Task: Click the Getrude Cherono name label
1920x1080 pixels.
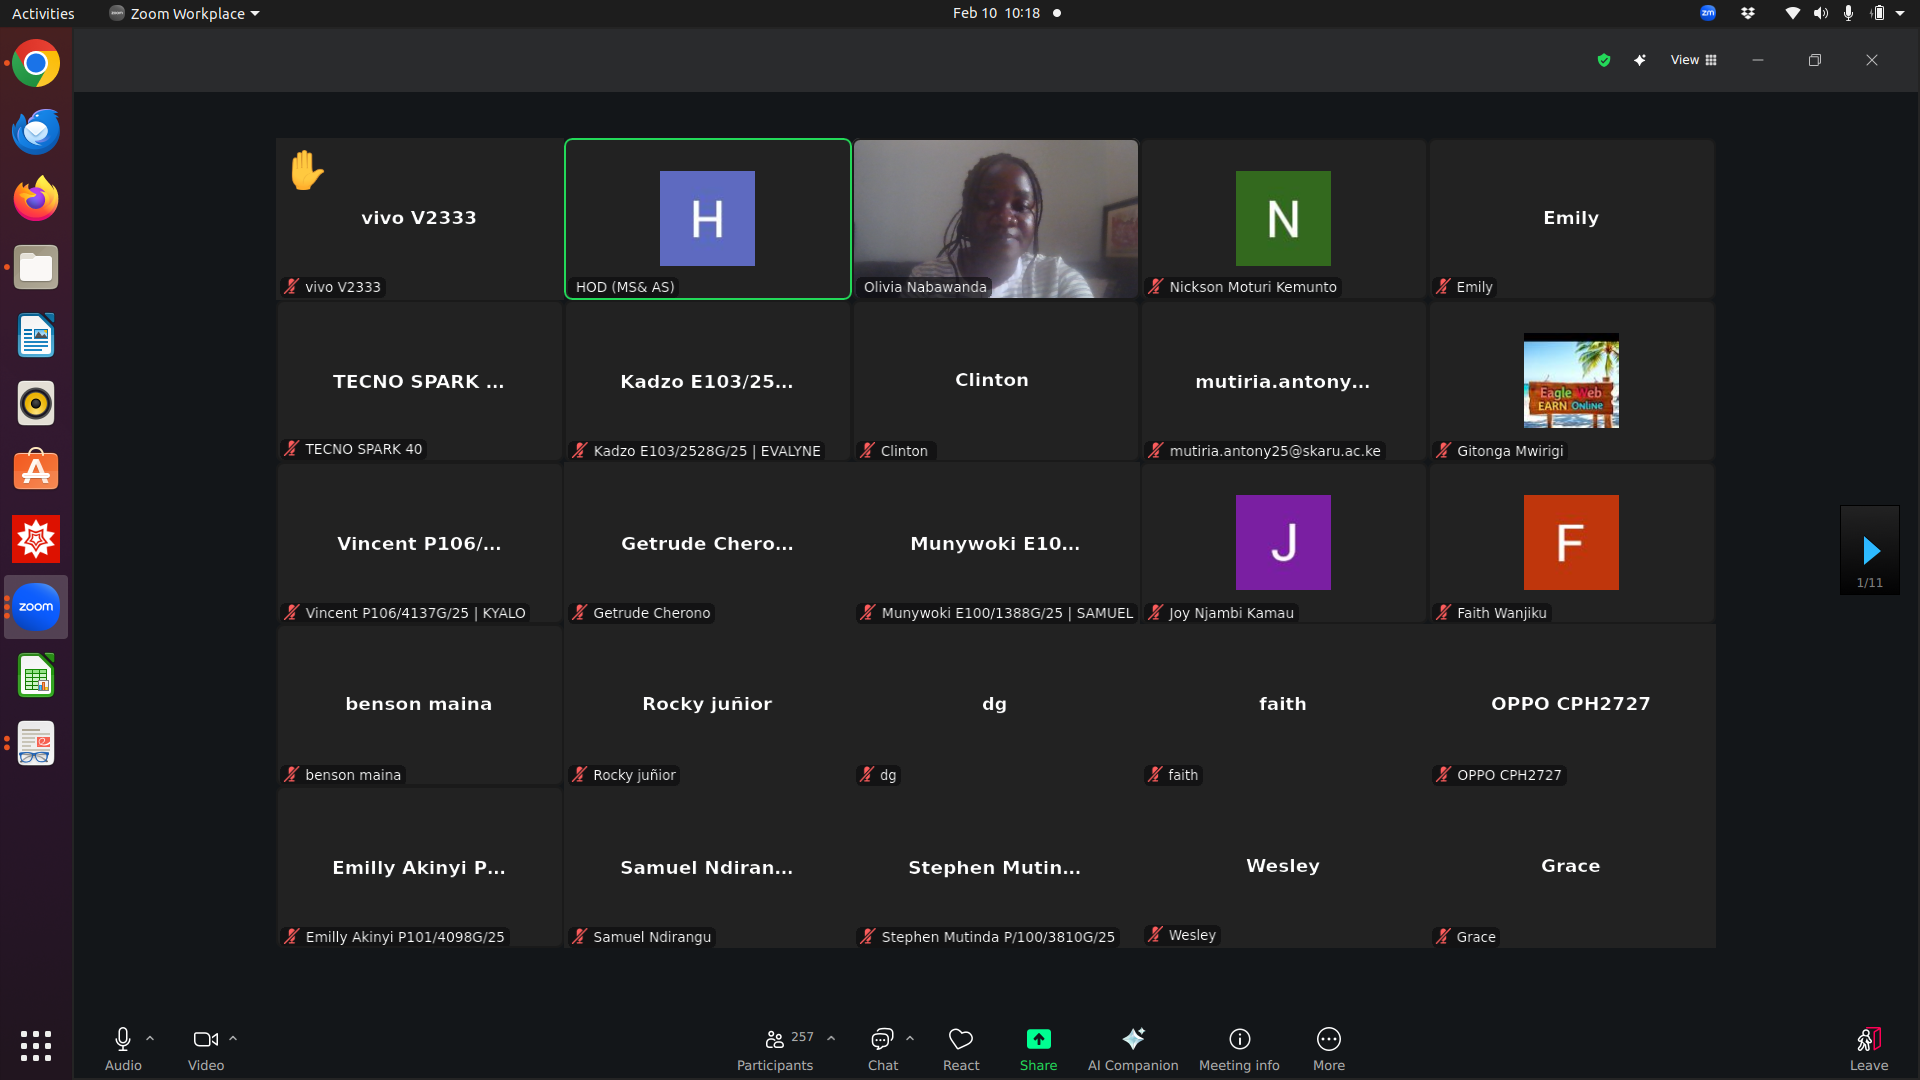Action: point(652,613)
